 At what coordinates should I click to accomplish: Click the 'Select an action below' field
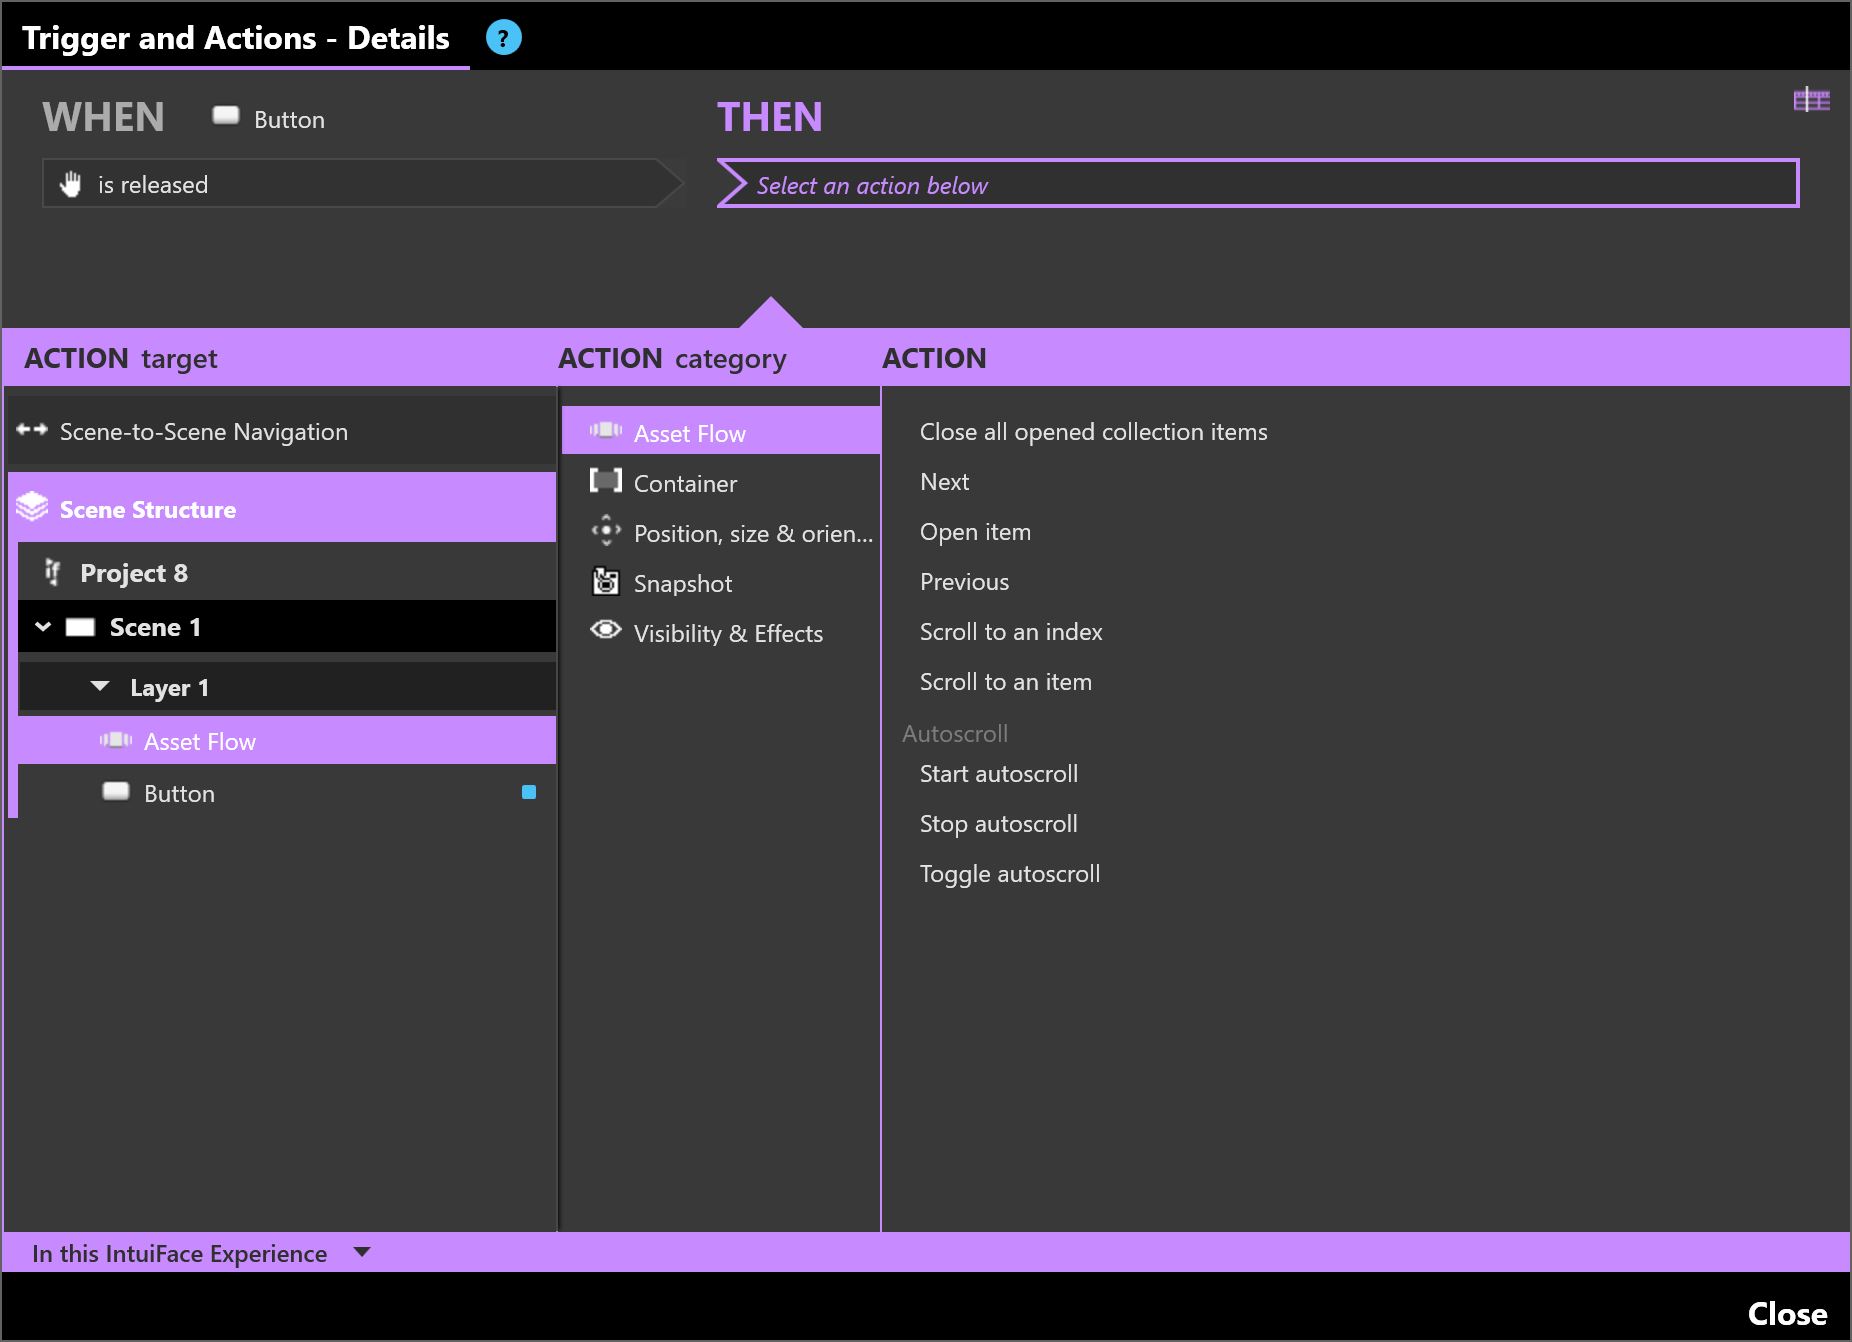pos(1257,185)
